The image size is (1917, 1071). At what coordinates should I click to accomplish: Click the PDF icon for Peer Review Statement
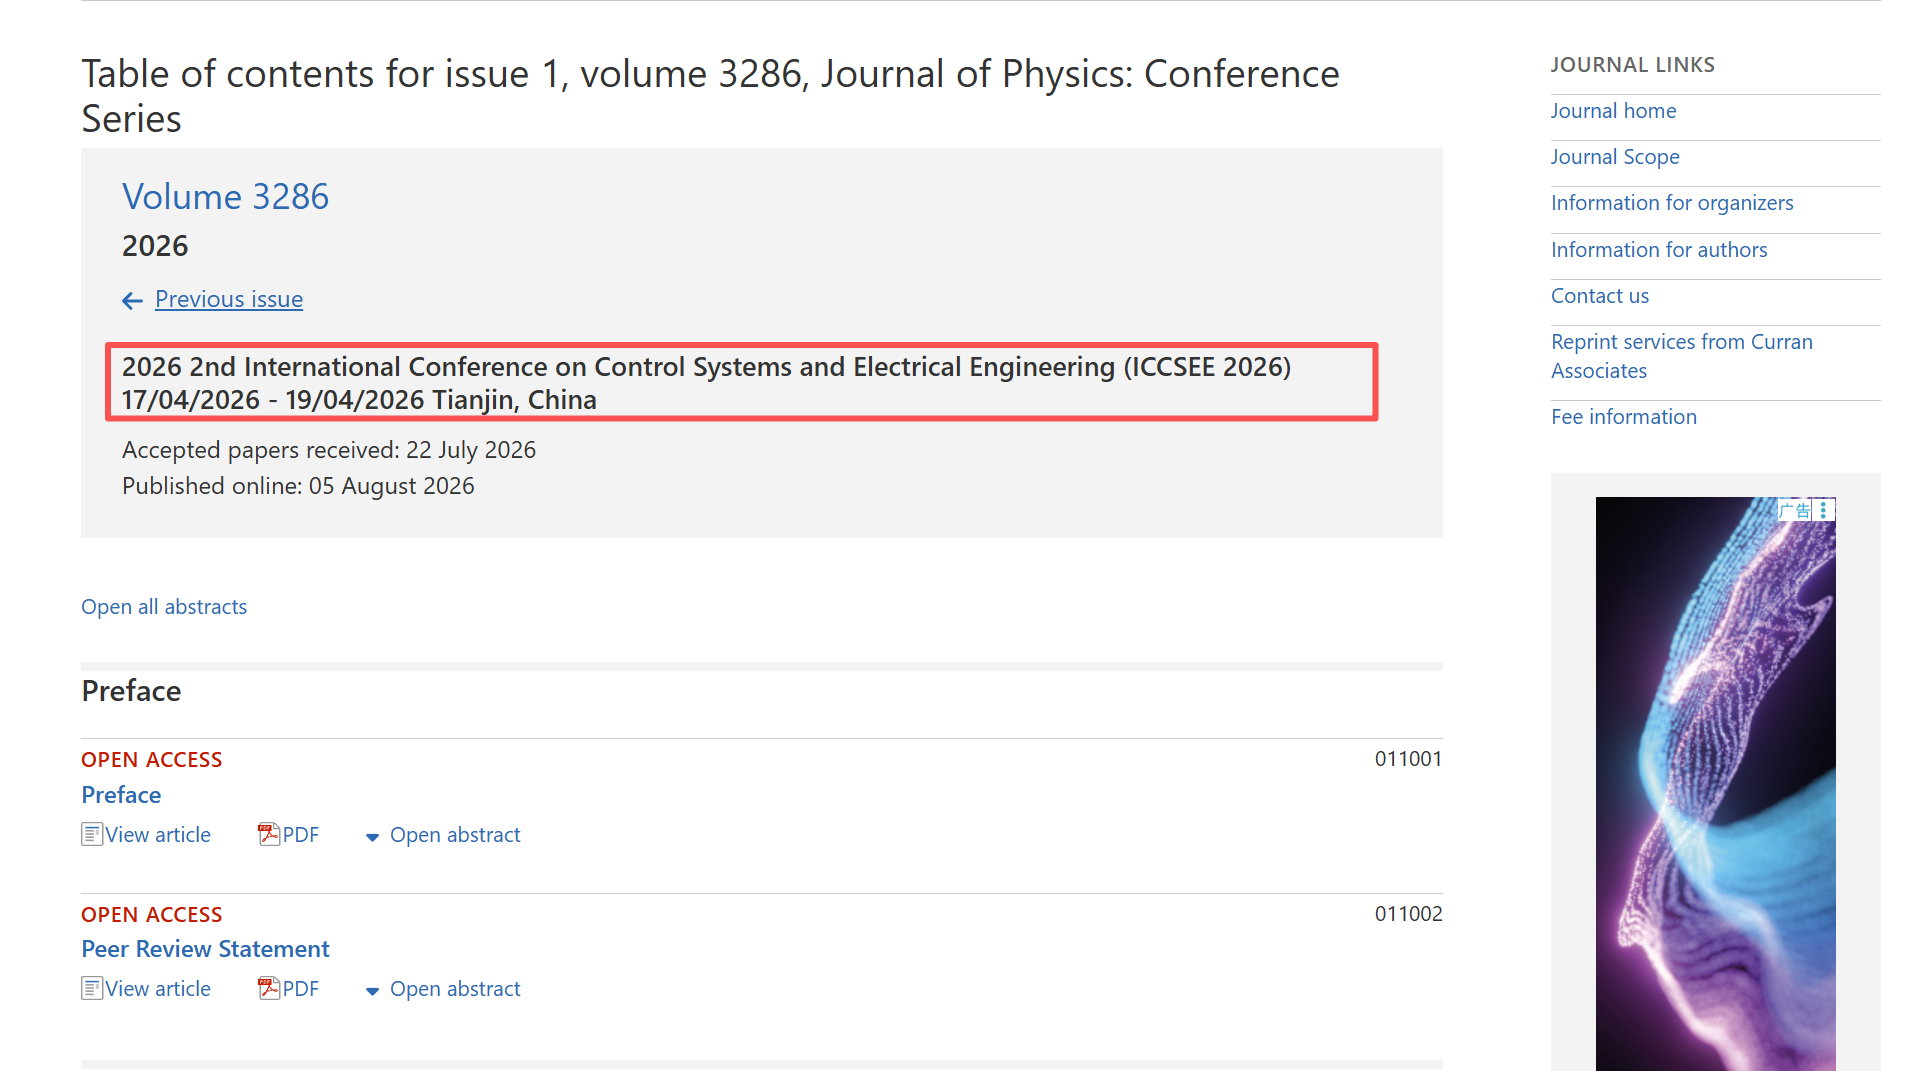[x=268, y=988]
